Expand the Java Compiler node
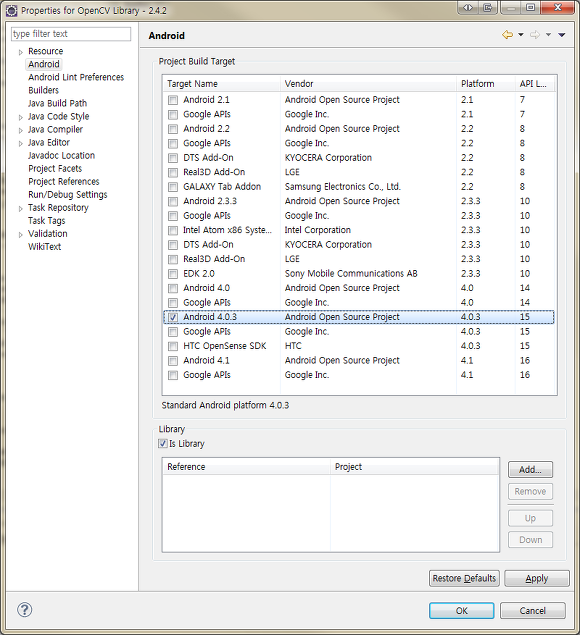The height and width of the screenshot is (635, 580). coord(21,130)
